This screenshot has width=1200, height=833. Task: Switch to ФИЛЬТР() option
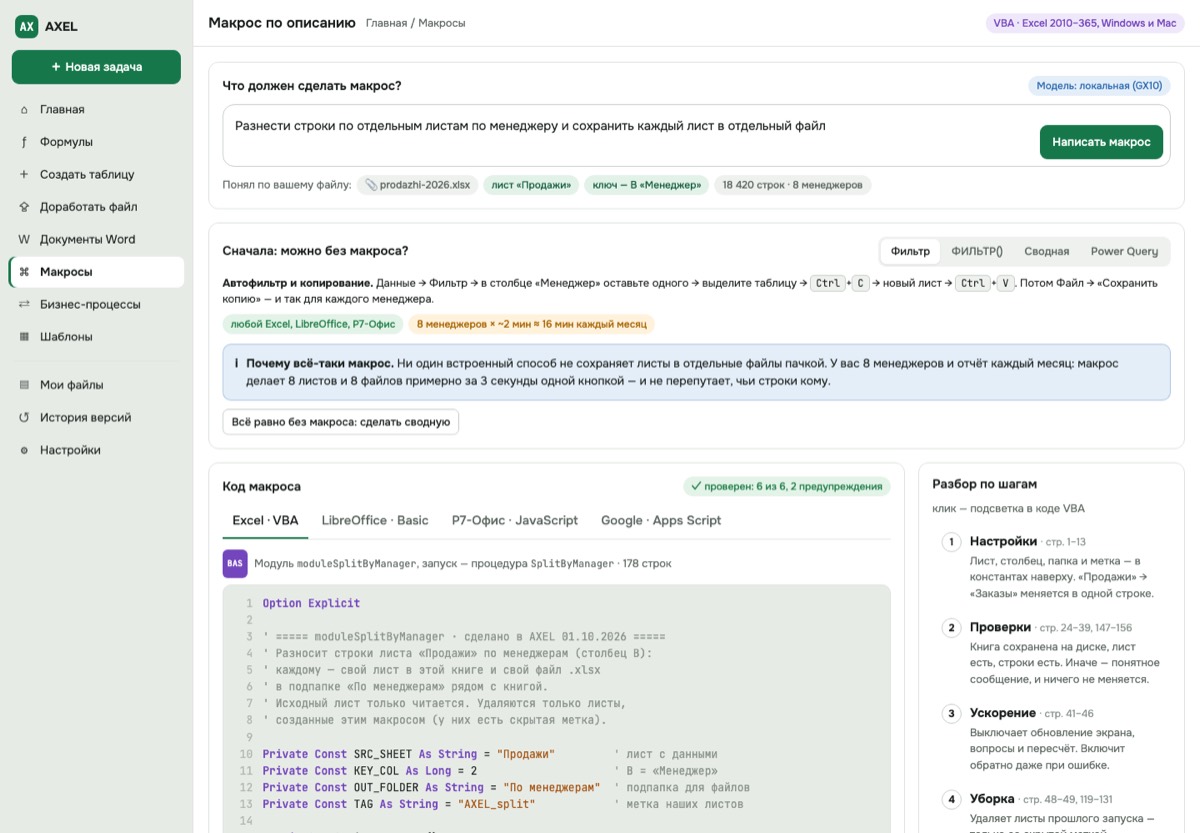pos(977,251)
